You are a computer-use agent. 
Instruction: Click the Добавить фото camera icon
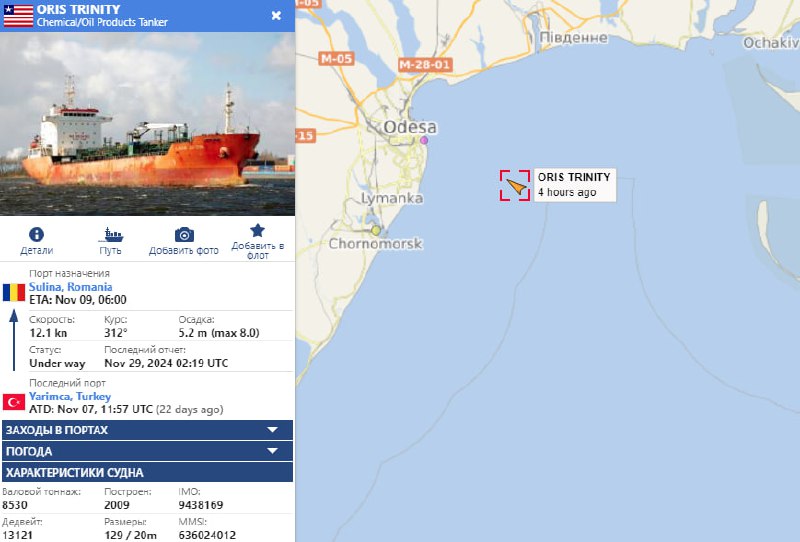coord(184,235)
